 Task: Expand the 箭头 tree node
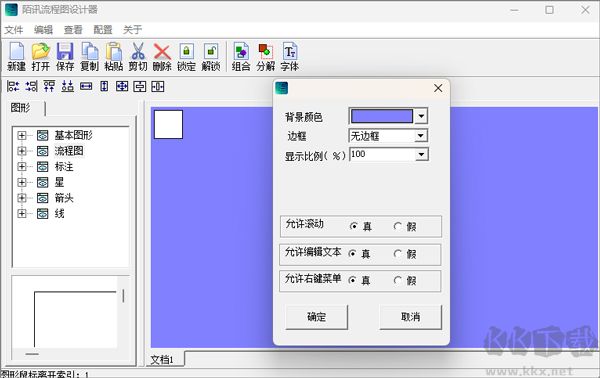(x=22, y=198)
